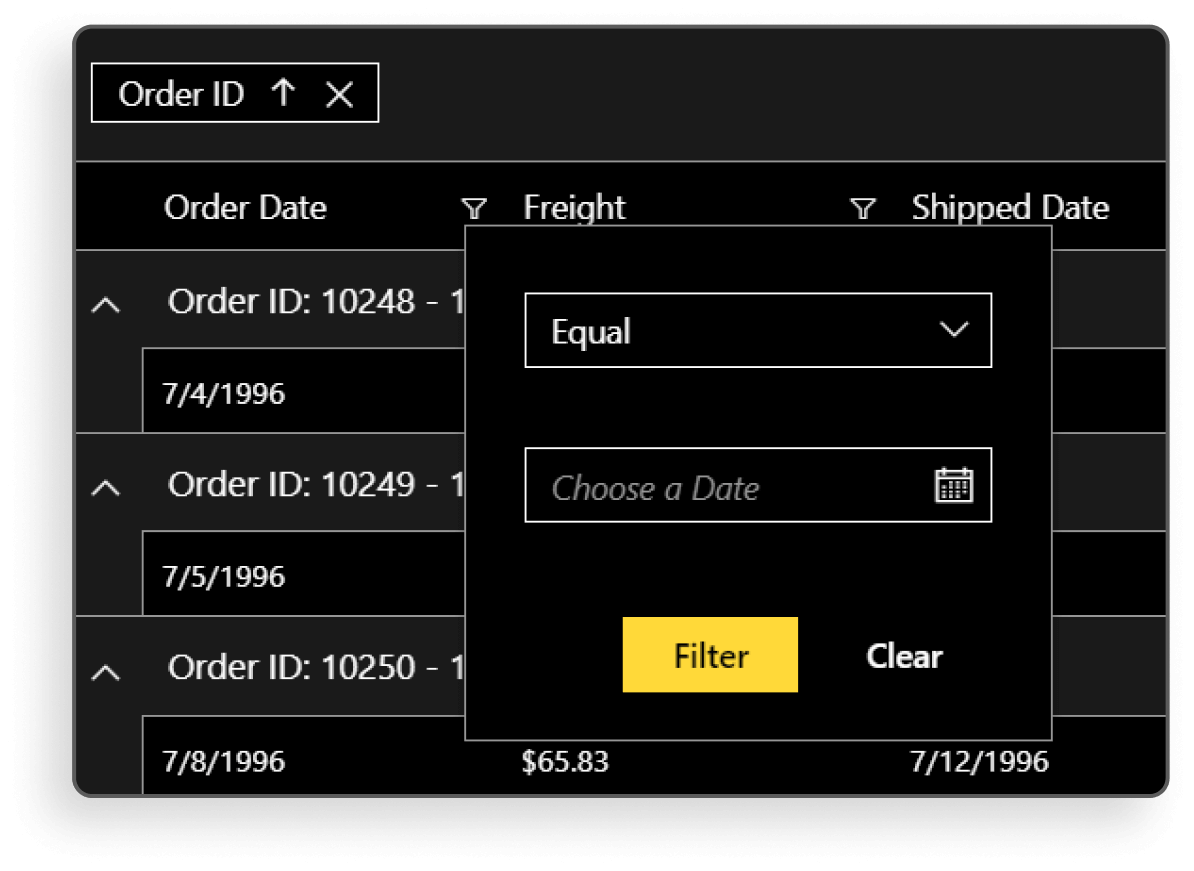This screenshot has width=1194, height=871.
Task: Select the $65.83 freight cell
Action: (x=565, y=761)
